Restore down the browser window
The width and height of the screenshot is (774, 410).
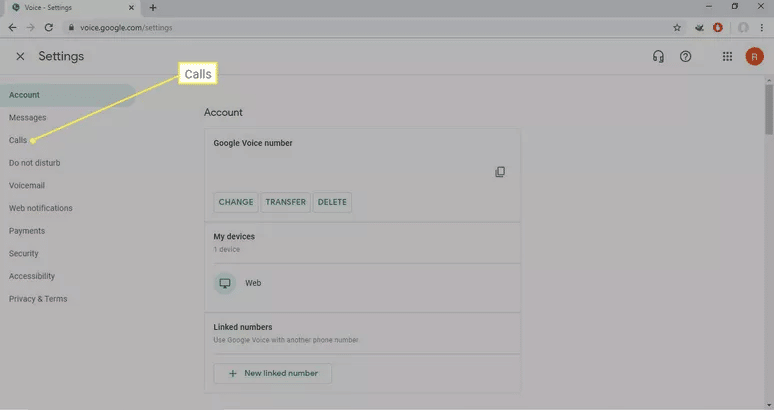(x=735, y=6)
